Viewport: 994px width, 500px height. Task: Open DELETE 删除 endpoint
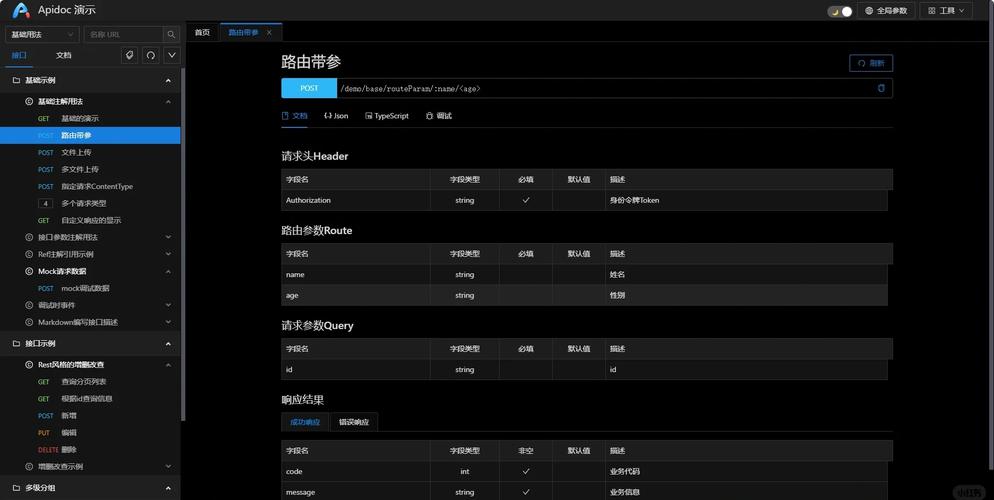(x=90, y=449)
